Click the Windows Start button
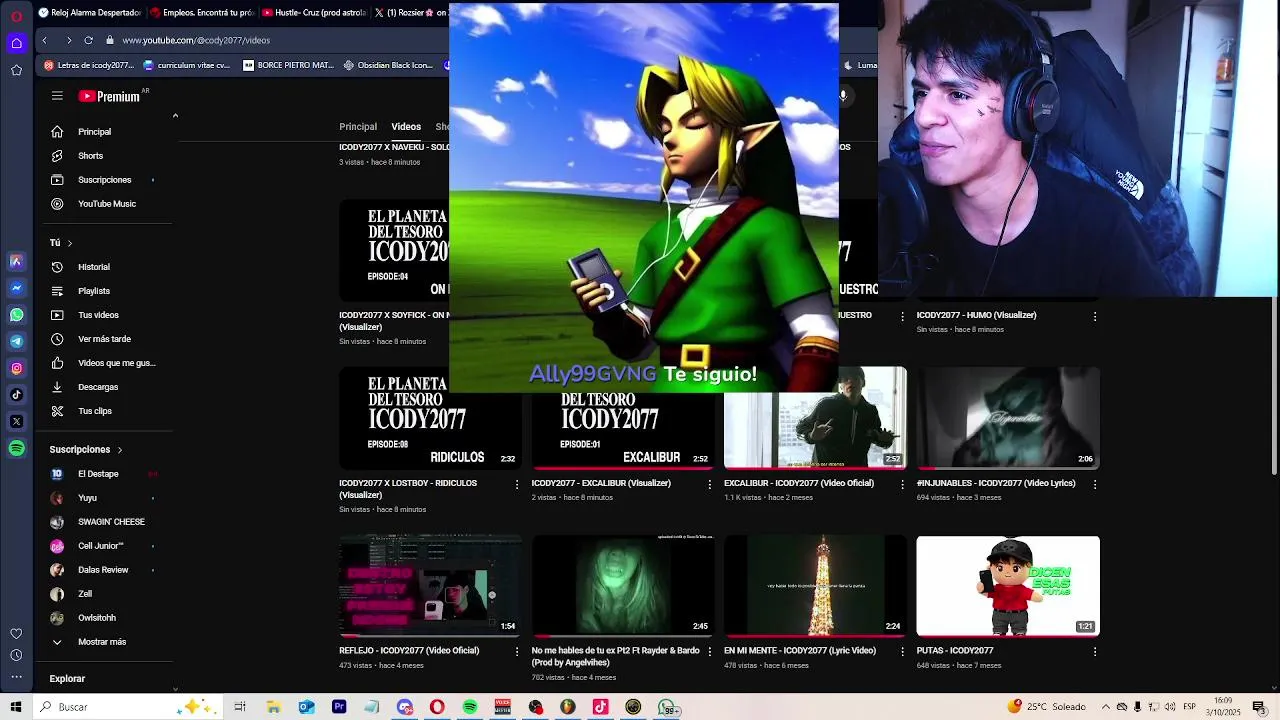Screen dimensions: 1280x720 (16, 707)
